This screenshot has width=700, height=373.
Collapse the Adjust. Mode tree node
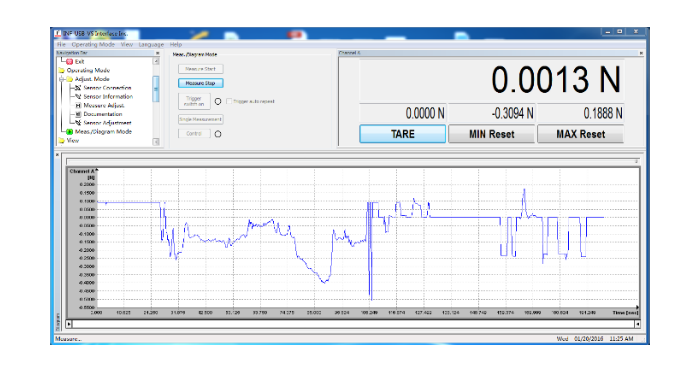click(62, 79)
